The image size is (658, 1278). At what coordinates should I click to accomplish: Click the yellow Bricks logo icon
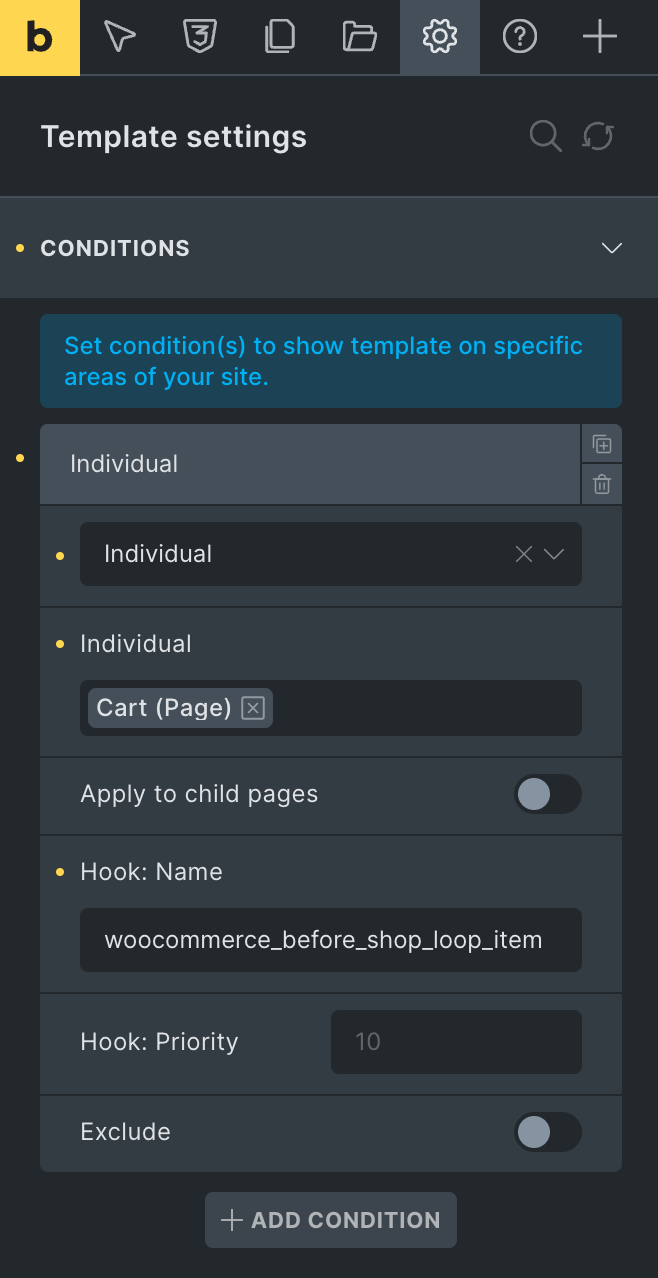click(x=40, y=38)
